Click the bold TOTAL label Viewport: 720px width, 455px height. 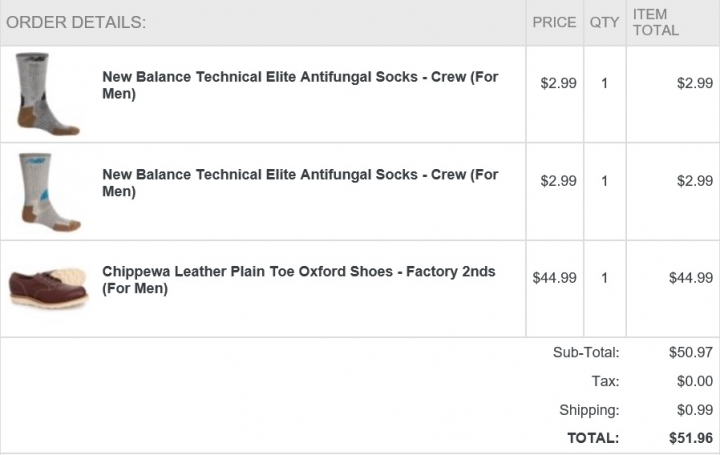tap(593, 438)
